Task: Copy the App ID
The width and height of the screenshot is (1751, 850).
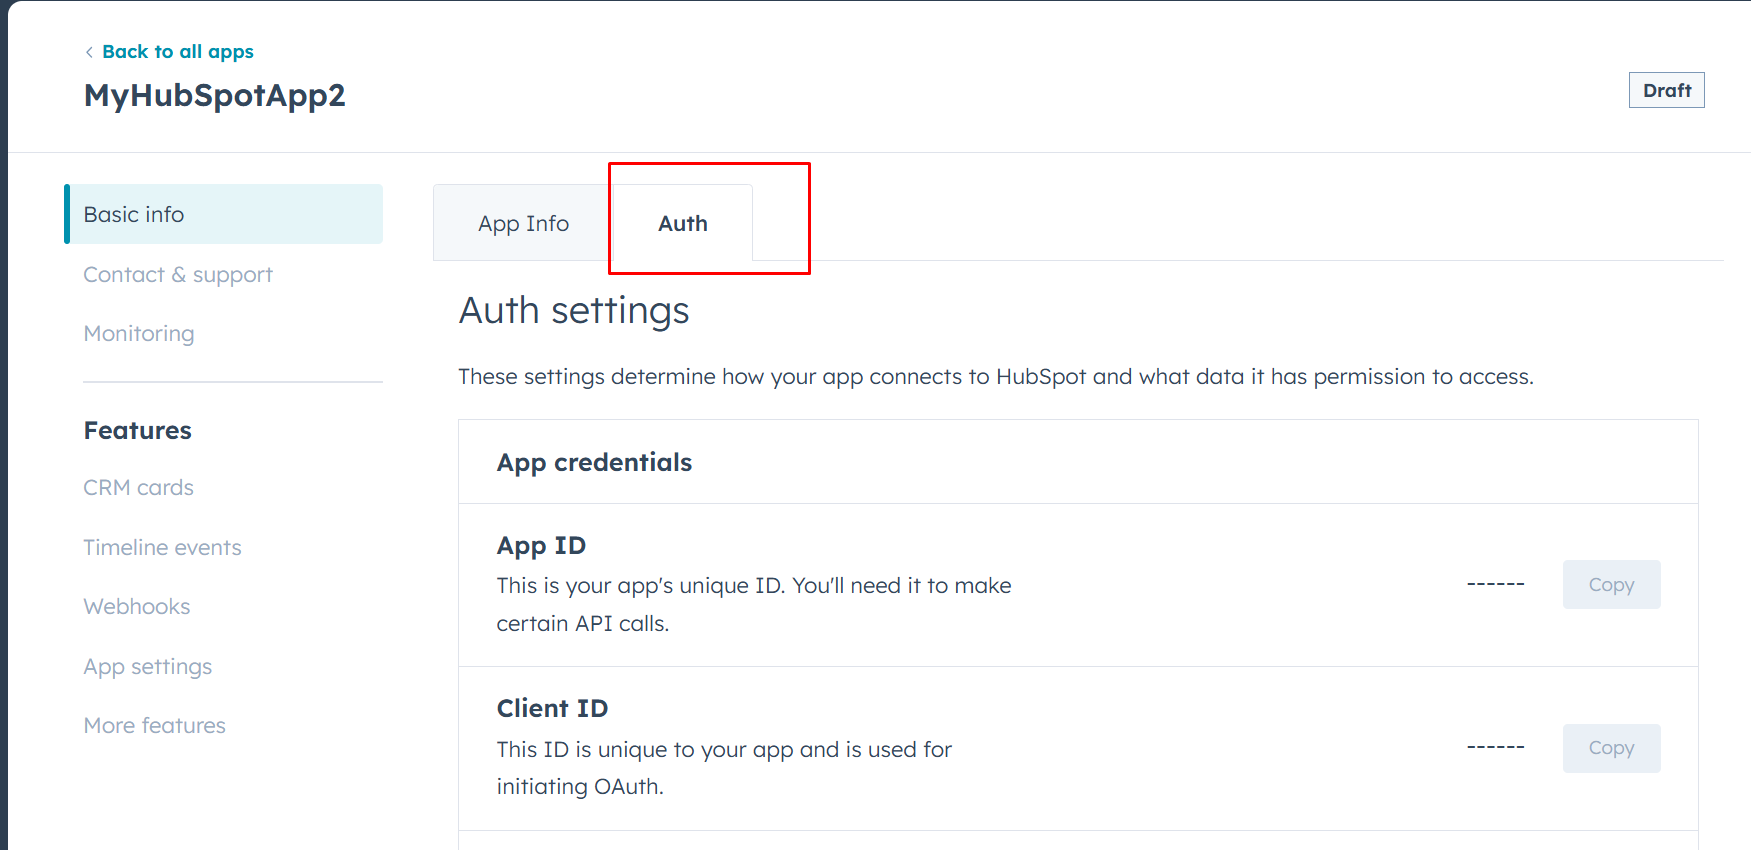Action: 1611,585
